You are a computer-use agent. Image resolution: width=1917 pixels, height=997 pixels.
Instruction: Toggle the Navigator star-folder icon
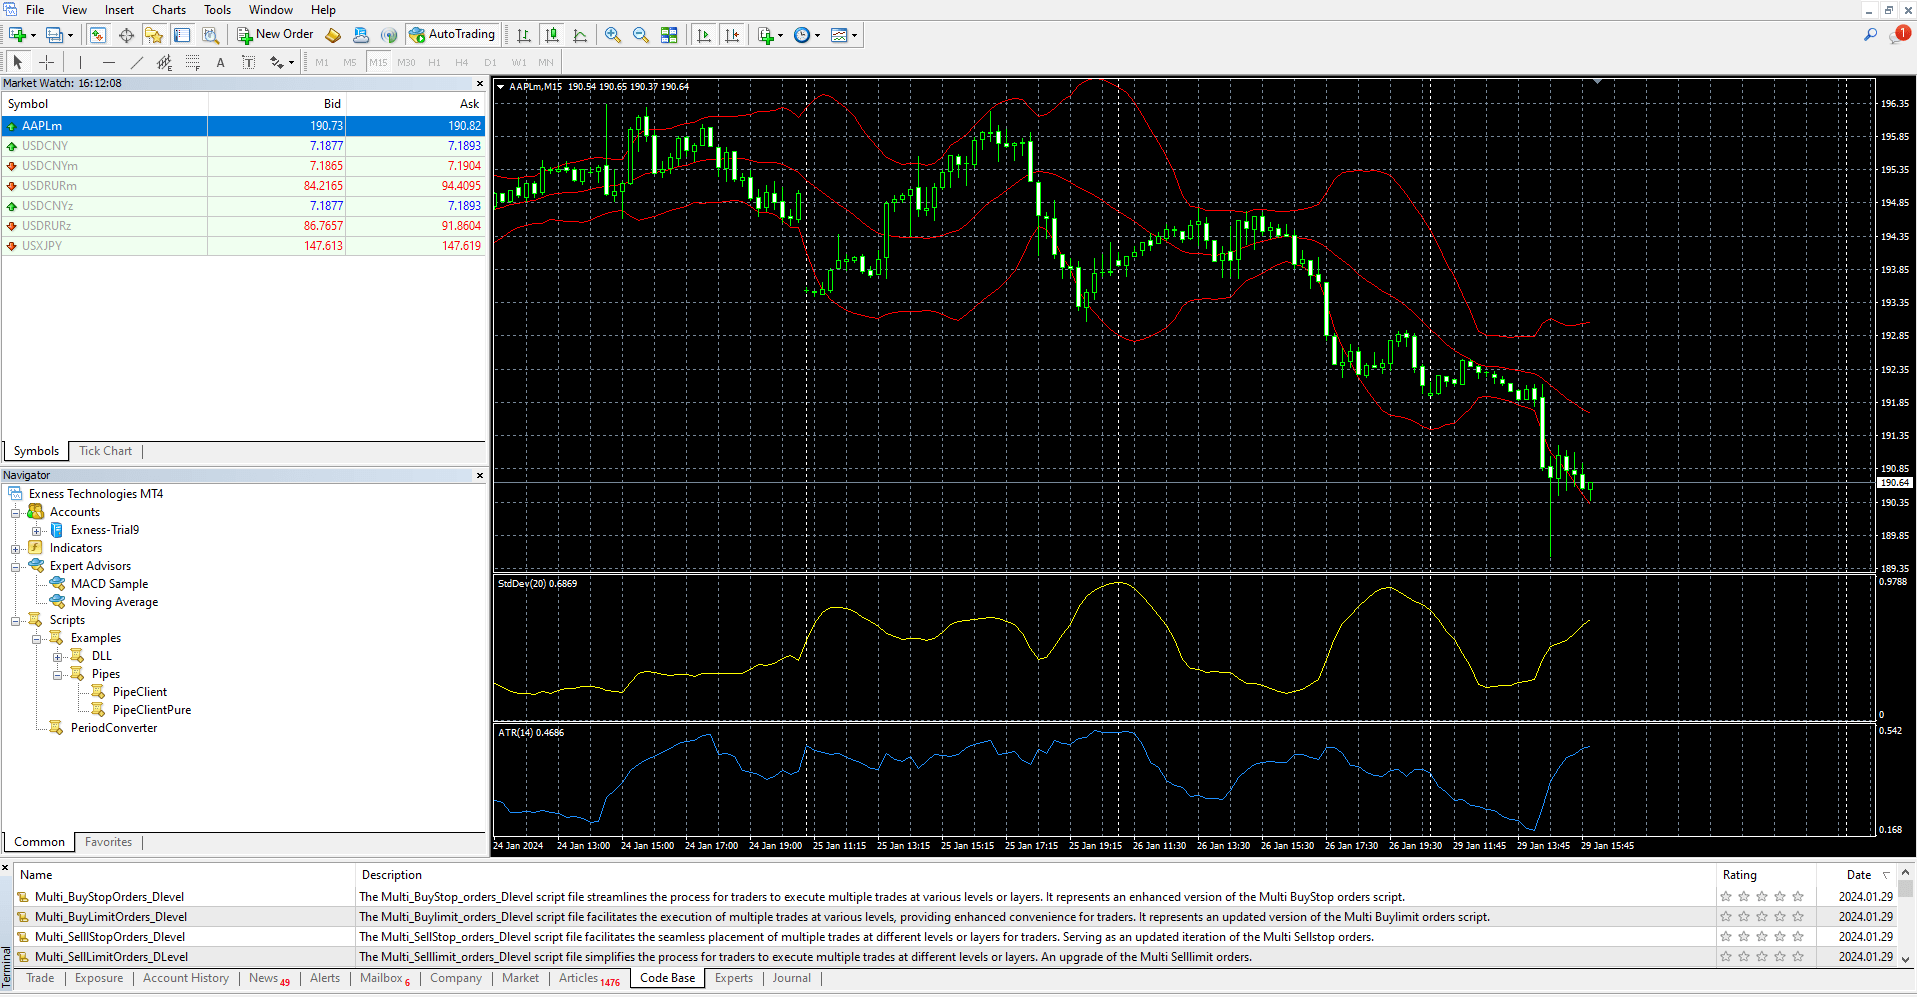pyautogui.click(x=154, y=35)
